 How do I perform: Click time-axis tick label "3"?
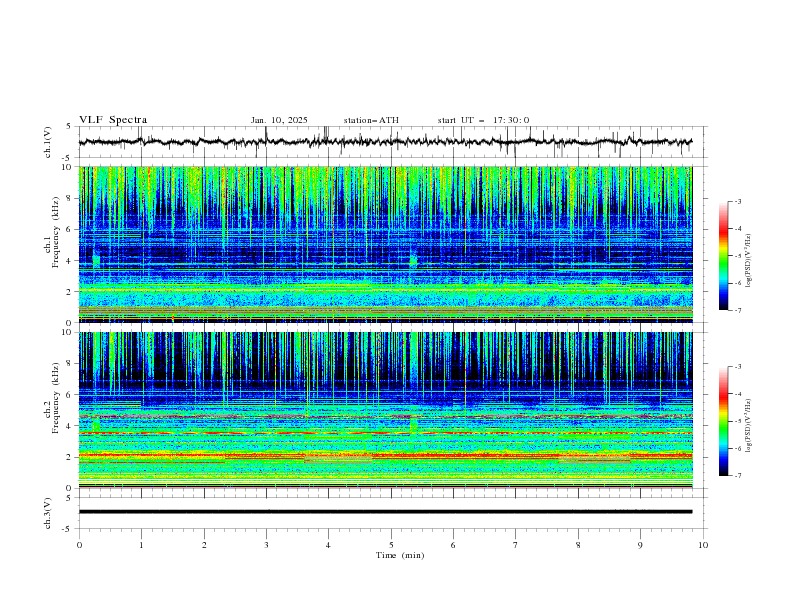[x=266, y=545]
